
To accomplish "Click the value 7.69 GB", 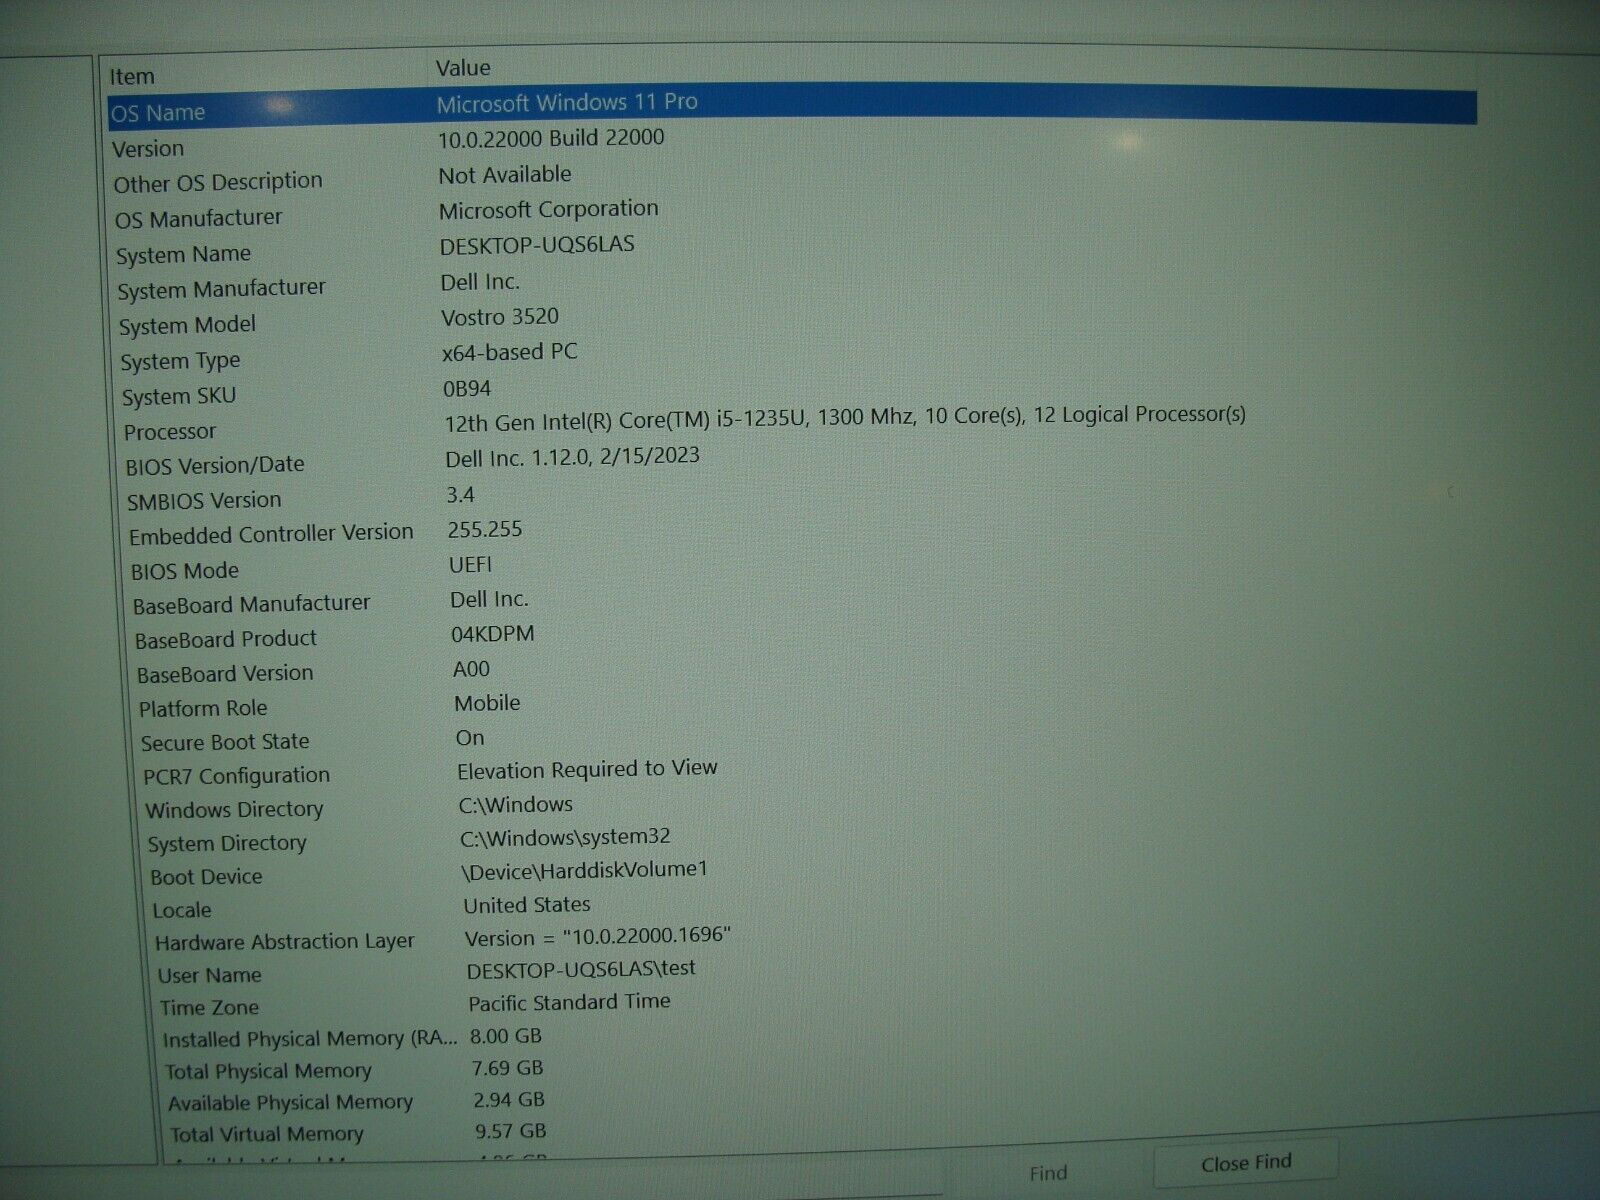I will pyautogui.click(x=508, y=1068).
